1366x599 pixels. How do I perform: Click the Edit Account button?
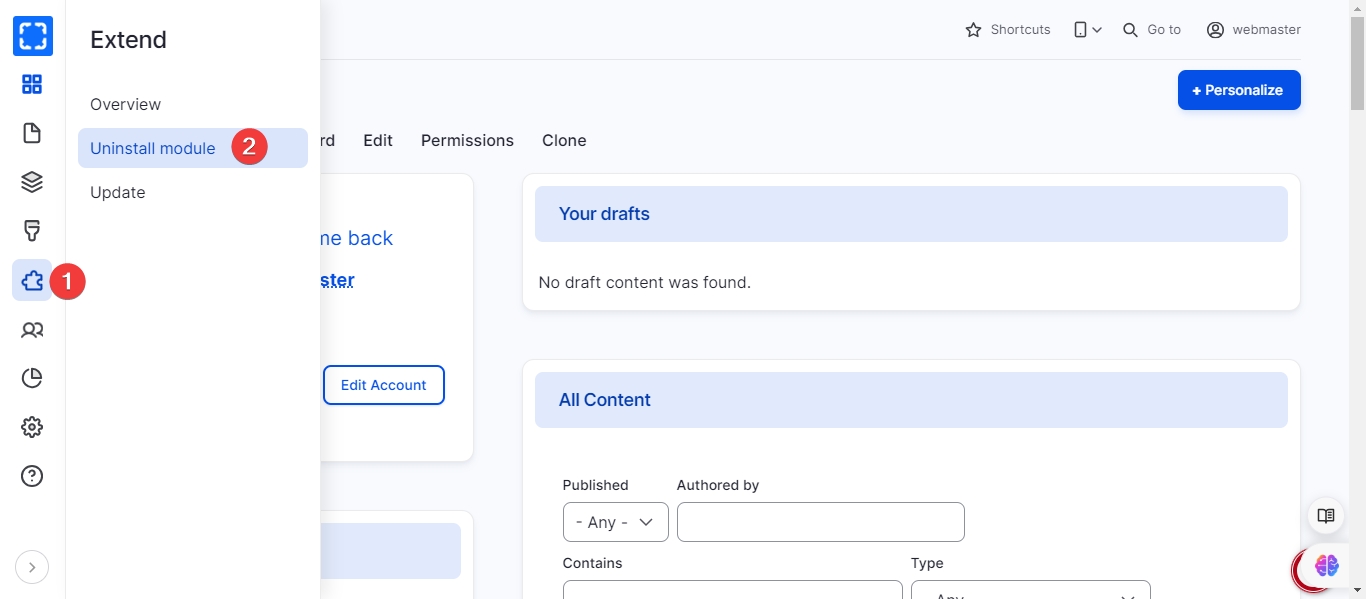pyautogui.click(x=383, y=385)
